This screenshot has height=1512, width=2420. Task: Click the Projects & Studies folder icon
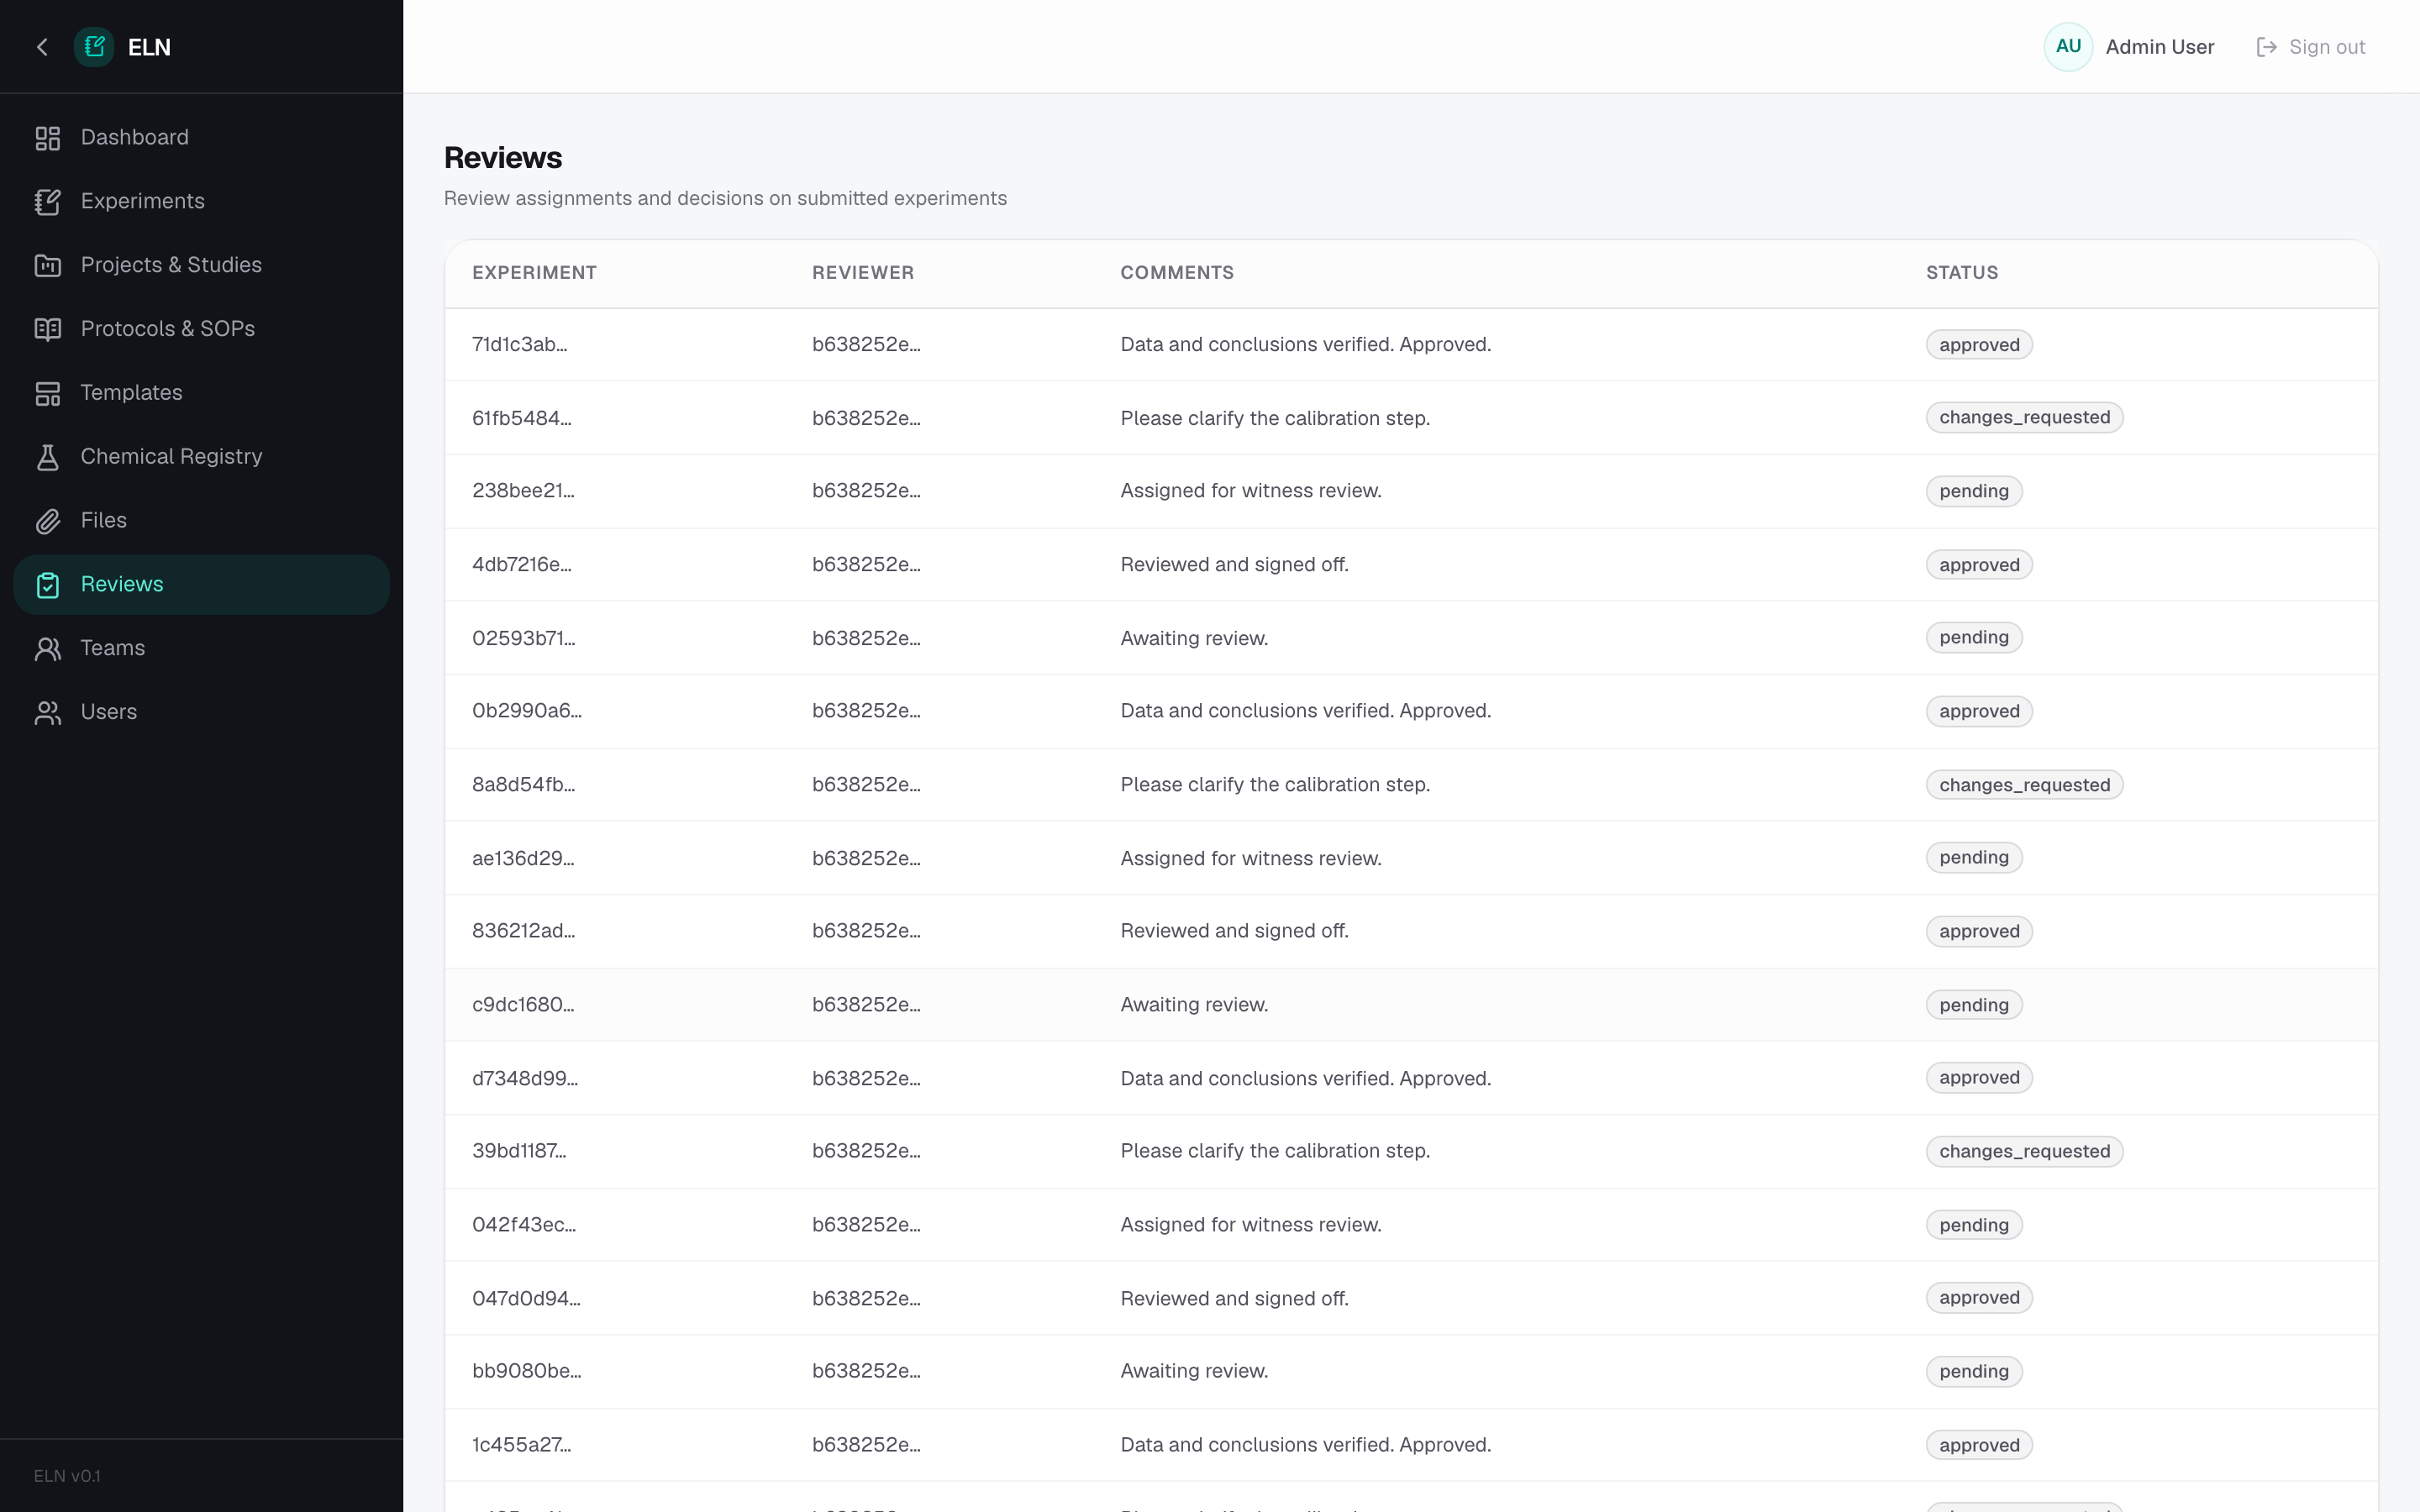[48, 265]
